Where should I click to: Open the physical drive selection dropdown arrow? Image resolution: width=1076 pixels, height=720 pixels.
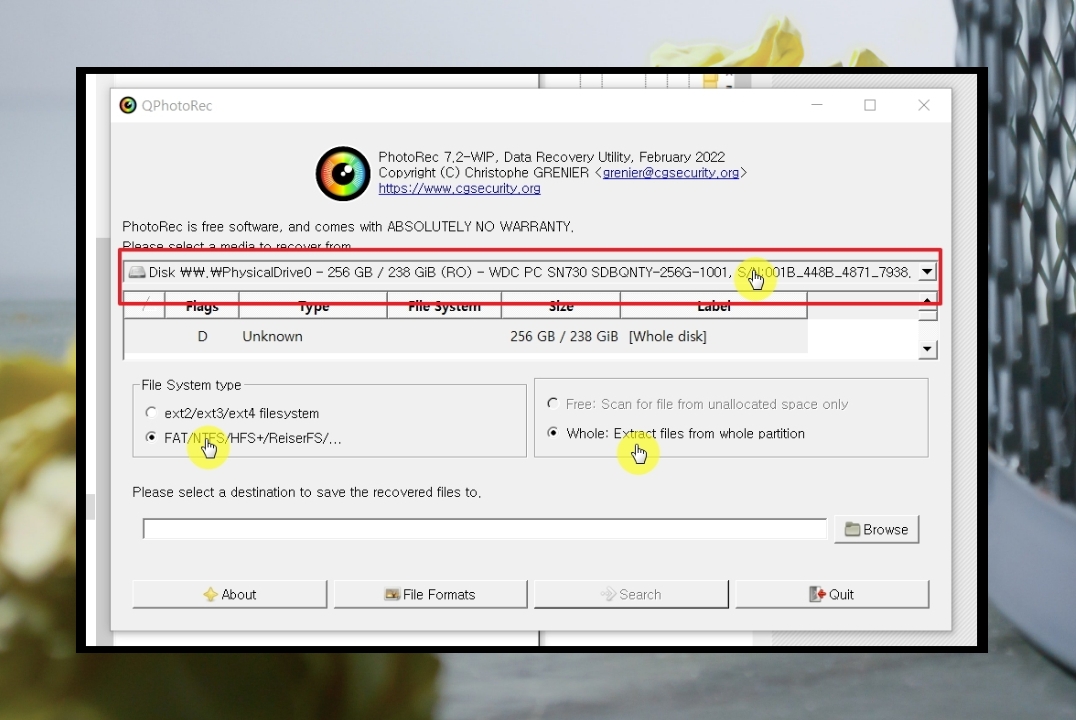(x=926, y=272)
